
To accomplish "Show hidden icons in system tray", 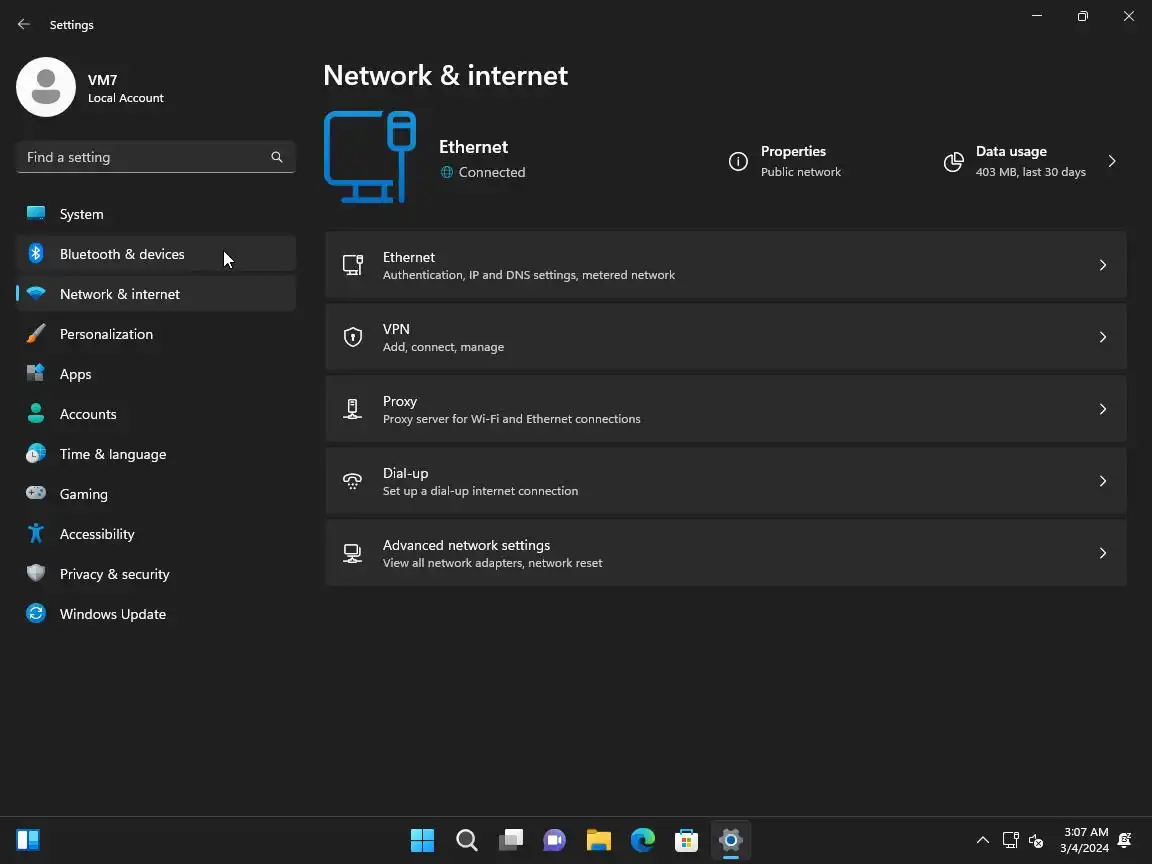I will pyautogui.click(x=982, y=840).
